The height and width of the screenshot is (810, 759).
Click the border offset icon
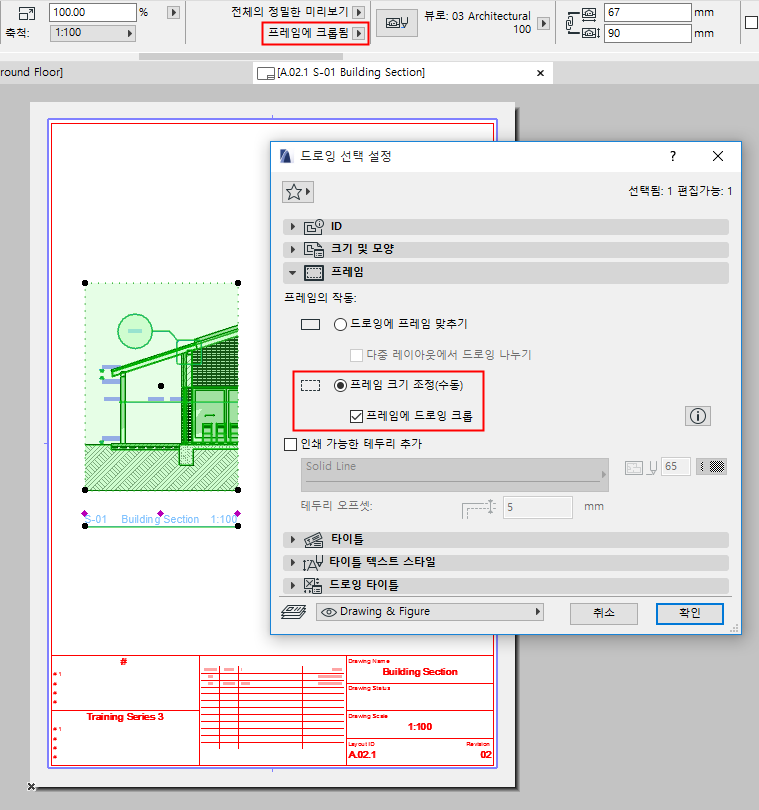[478, 508]
